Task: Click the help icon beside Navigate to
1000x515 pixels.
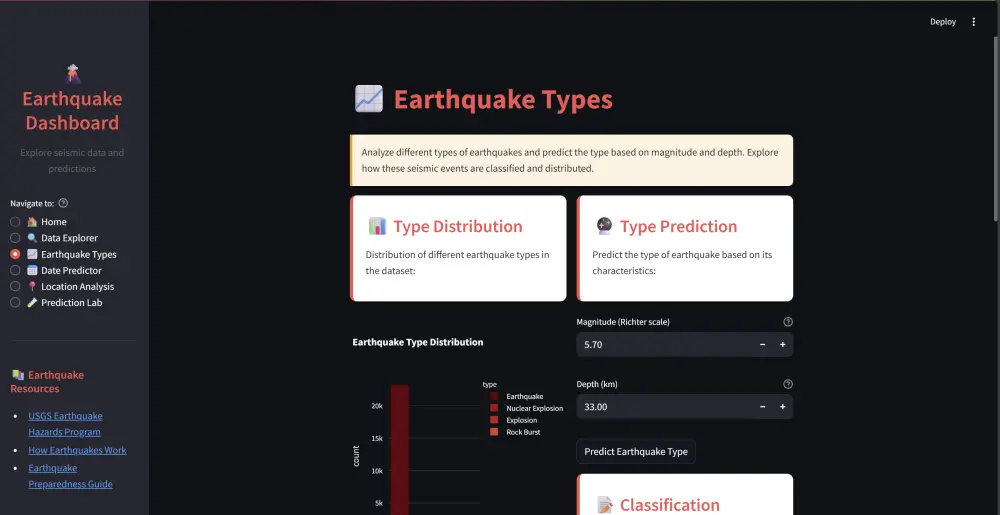Action: point(63,203)
